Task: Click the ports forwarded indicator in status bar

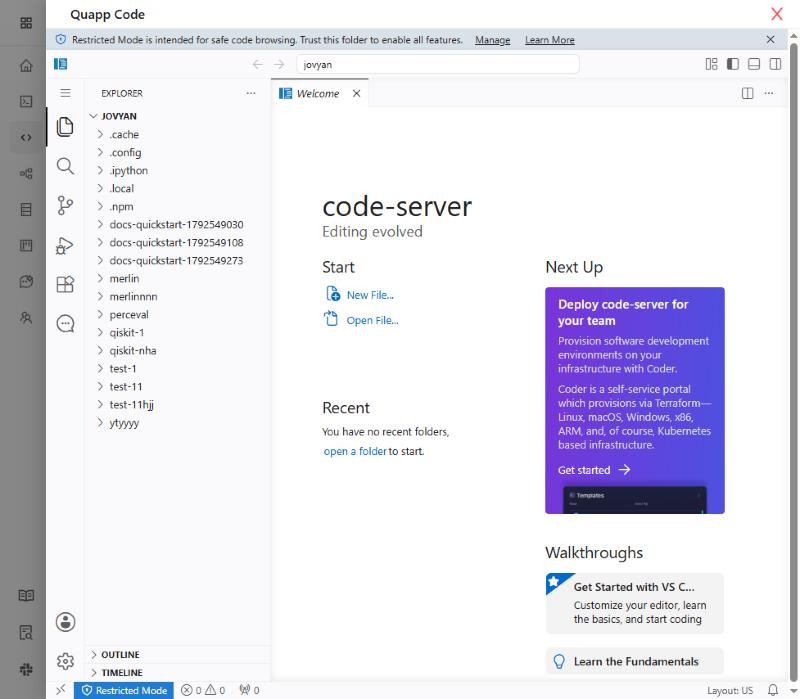Action: (x=249, y=690)
